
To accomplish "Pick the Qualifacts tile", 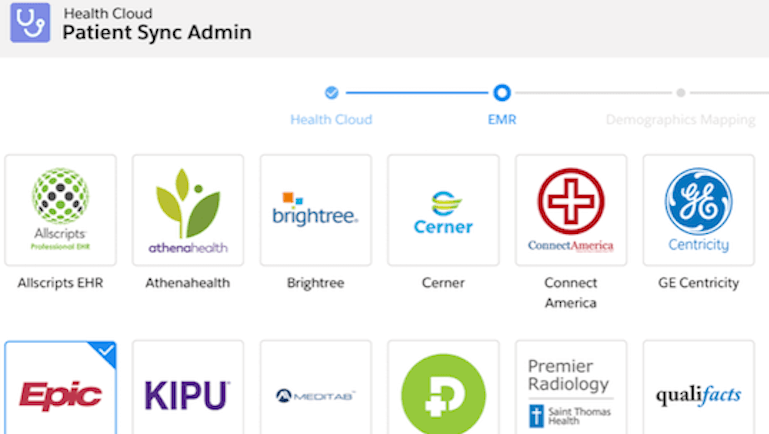I will click(699, 388).
